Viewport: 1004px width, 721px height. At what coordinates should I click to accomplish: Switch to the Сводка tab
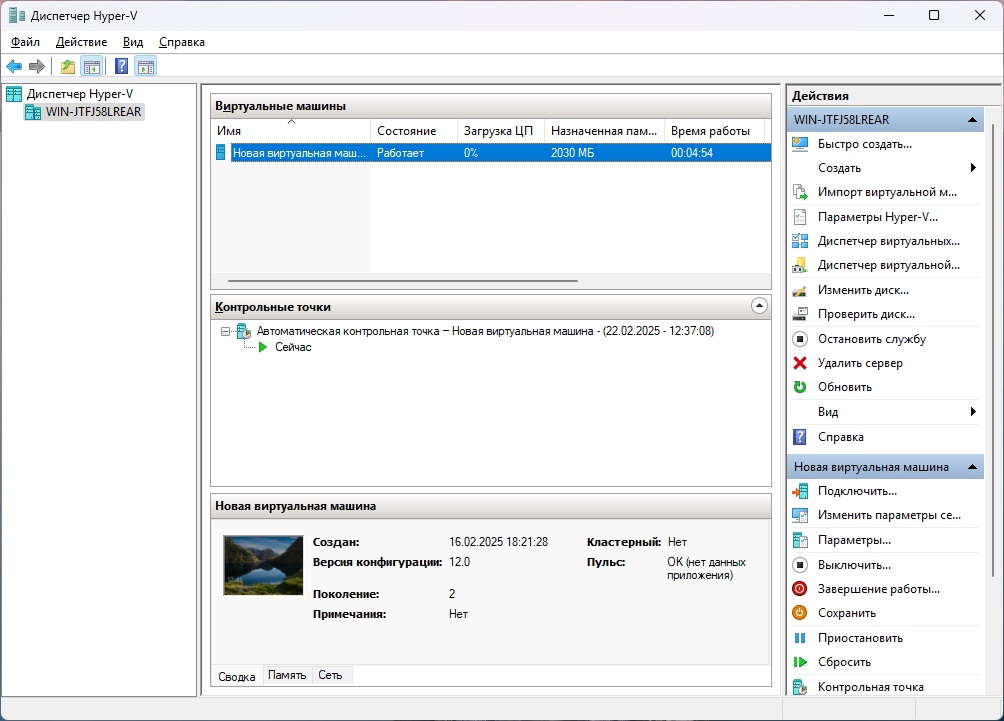[x=237, y=676]
